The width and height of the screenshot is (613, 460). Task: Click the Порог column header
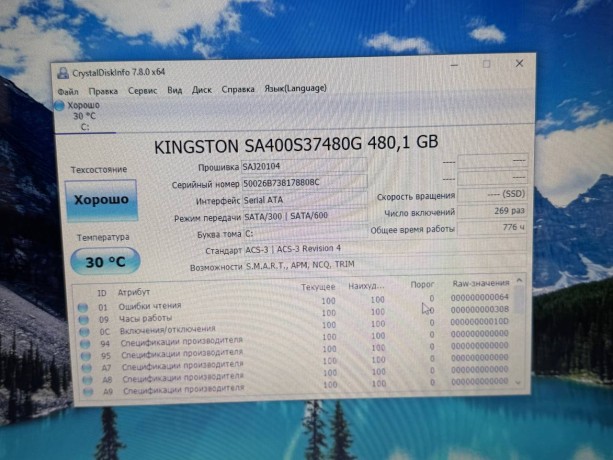pos(422,285)
